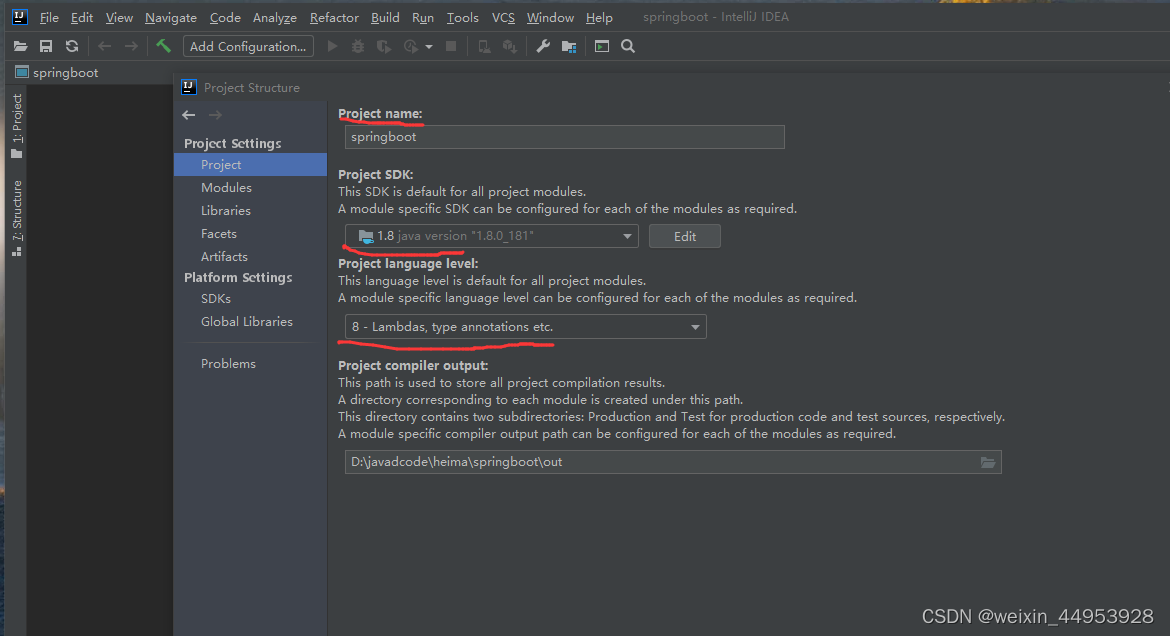Click Add Configuration button

click(x=248, y=46)
